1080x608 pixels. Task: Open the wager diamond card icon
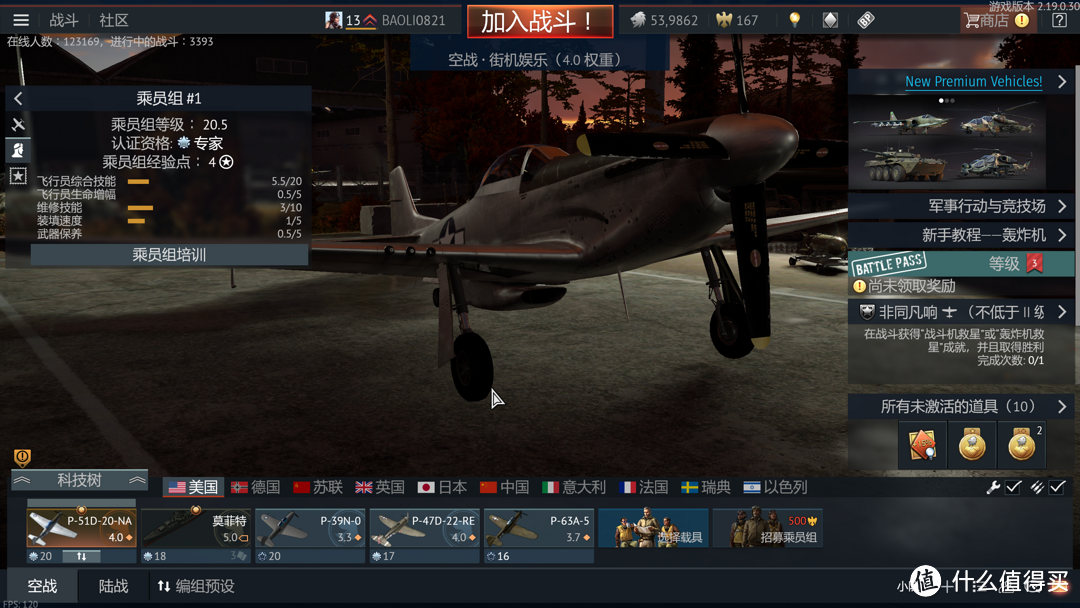tap(830, 20)
